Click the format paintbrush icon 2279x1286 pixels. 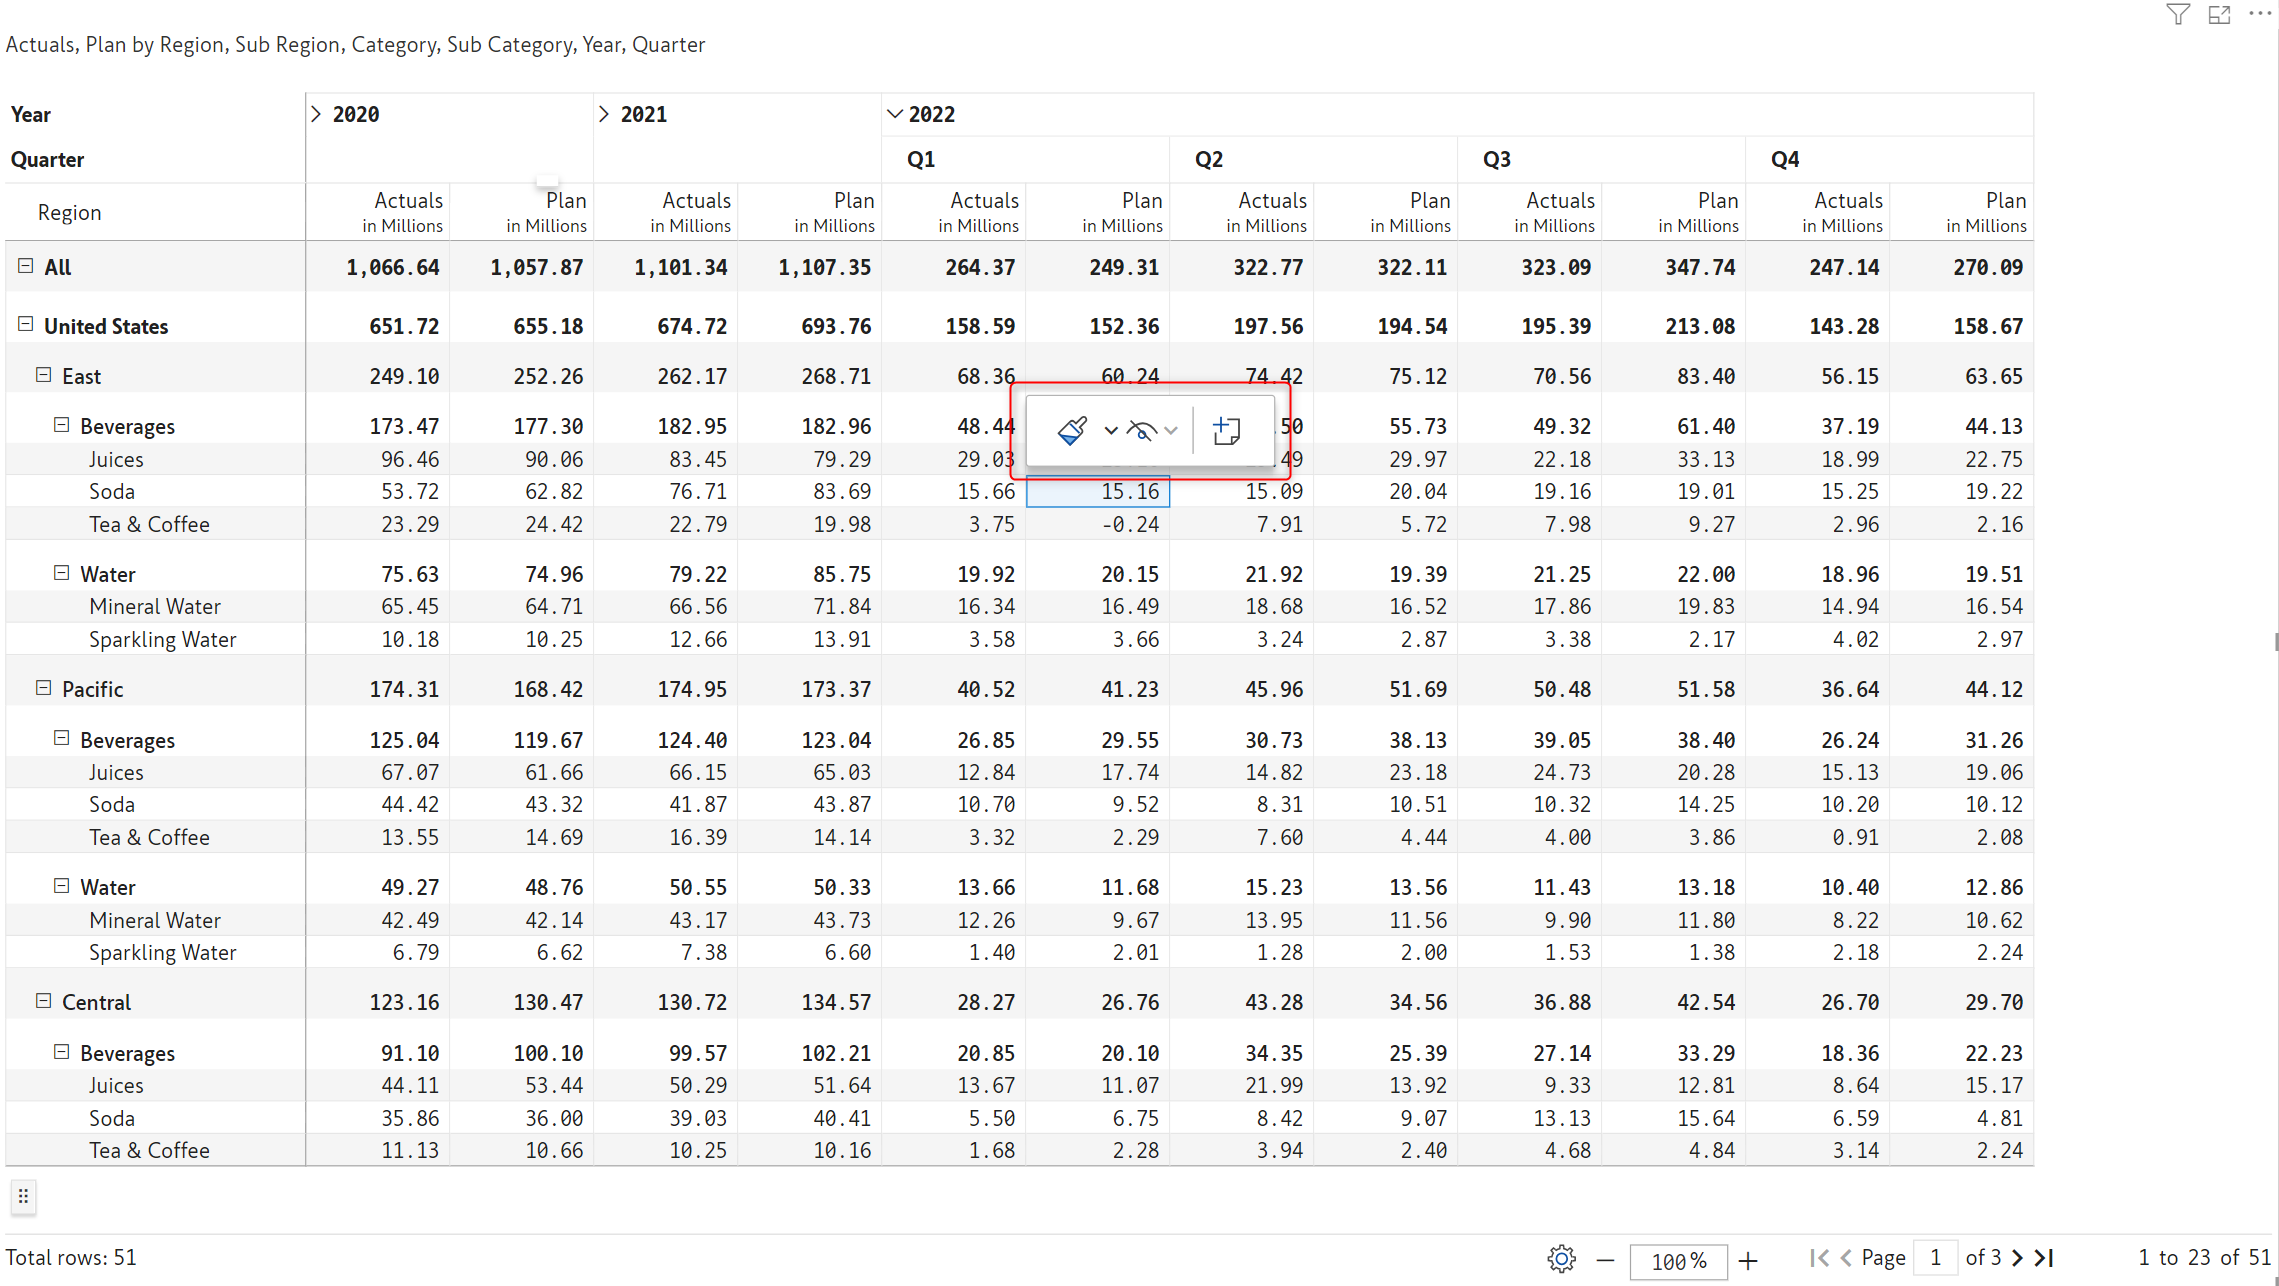coord(1071,431)
